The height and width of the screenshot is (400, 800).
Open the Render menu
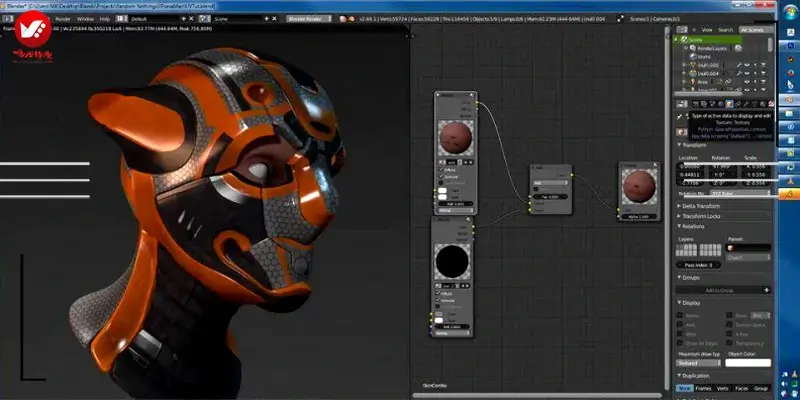(63, 18)
